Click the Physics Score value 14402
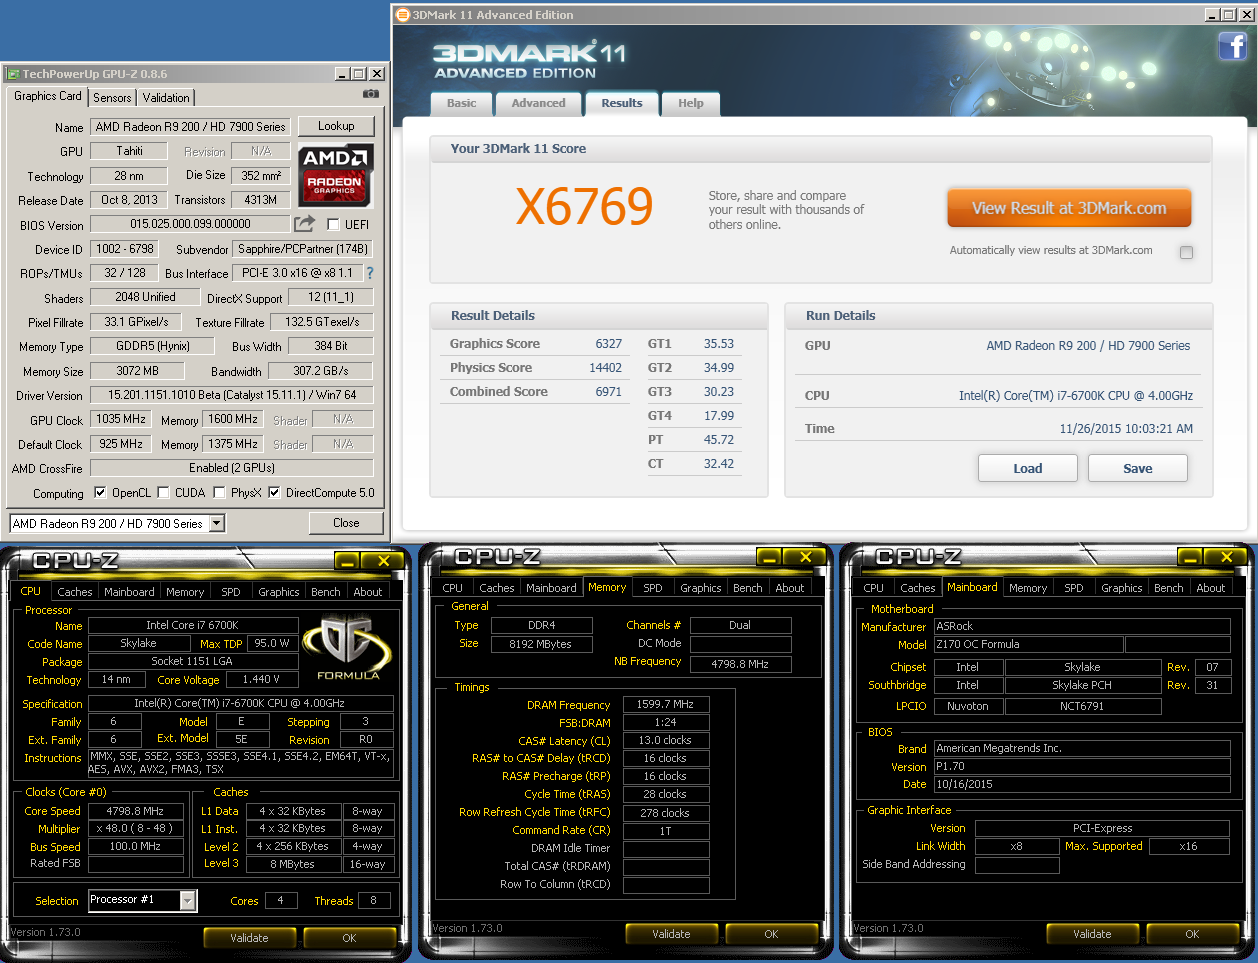1258x963 pixels. 605,367
